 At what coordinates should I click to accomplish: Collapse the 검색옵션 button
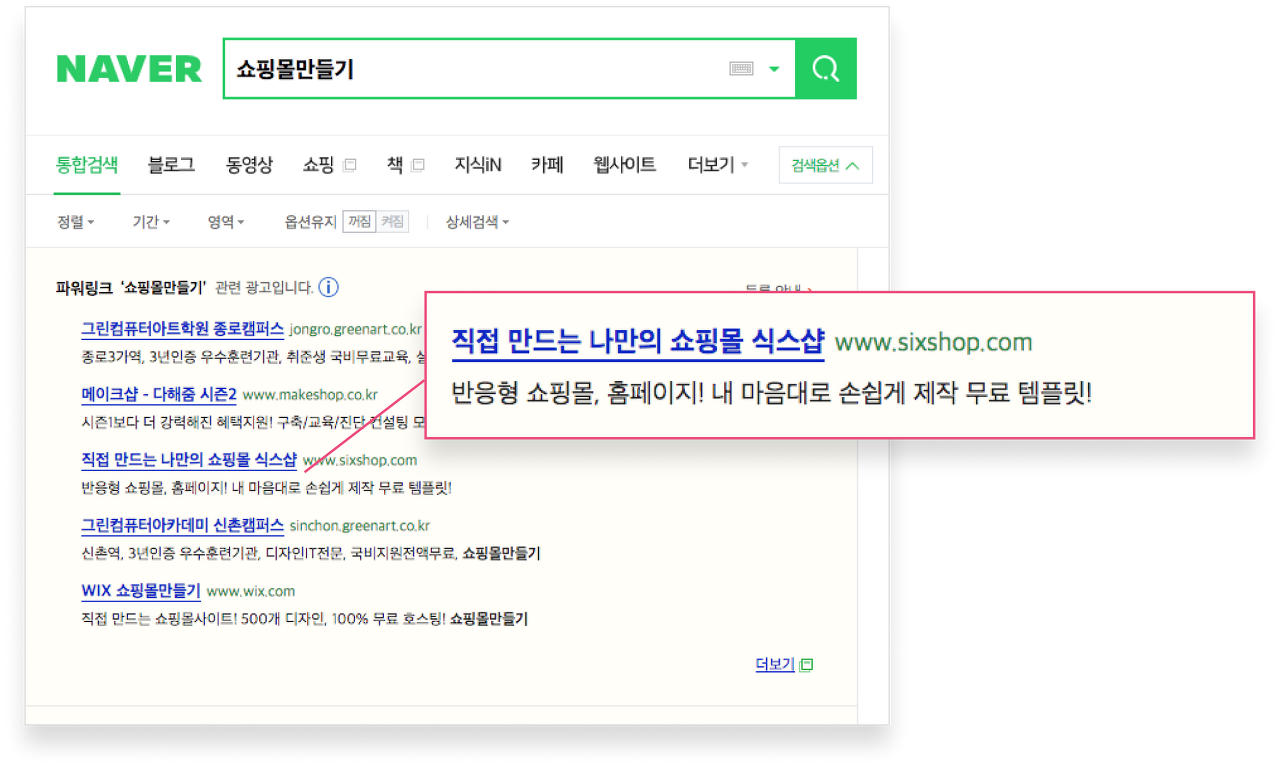coord(825,166)
